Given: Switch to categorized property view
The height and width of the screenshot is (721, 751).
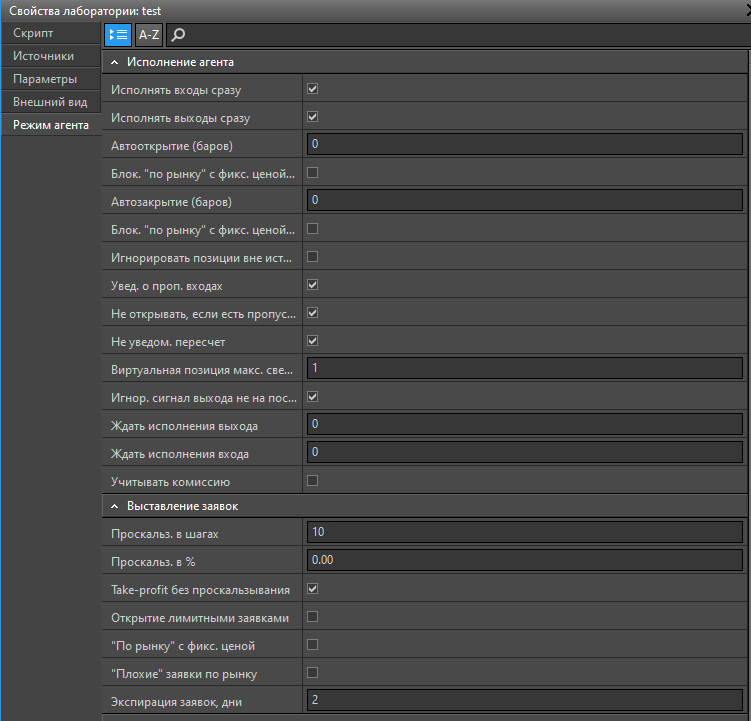Looking at the screenshot, I should click(118, 34).
